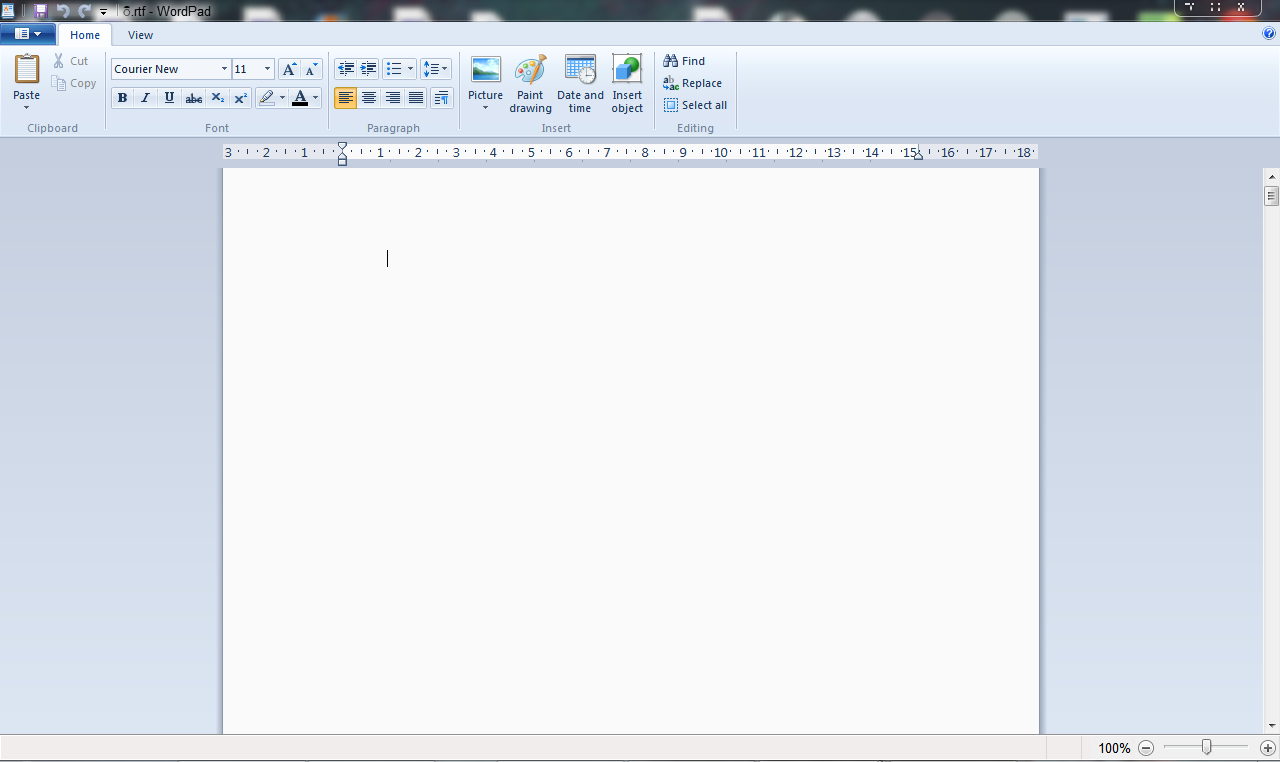Save the document from the quick access toolbar
This screenshot has width=1280, height=762.
41,11
